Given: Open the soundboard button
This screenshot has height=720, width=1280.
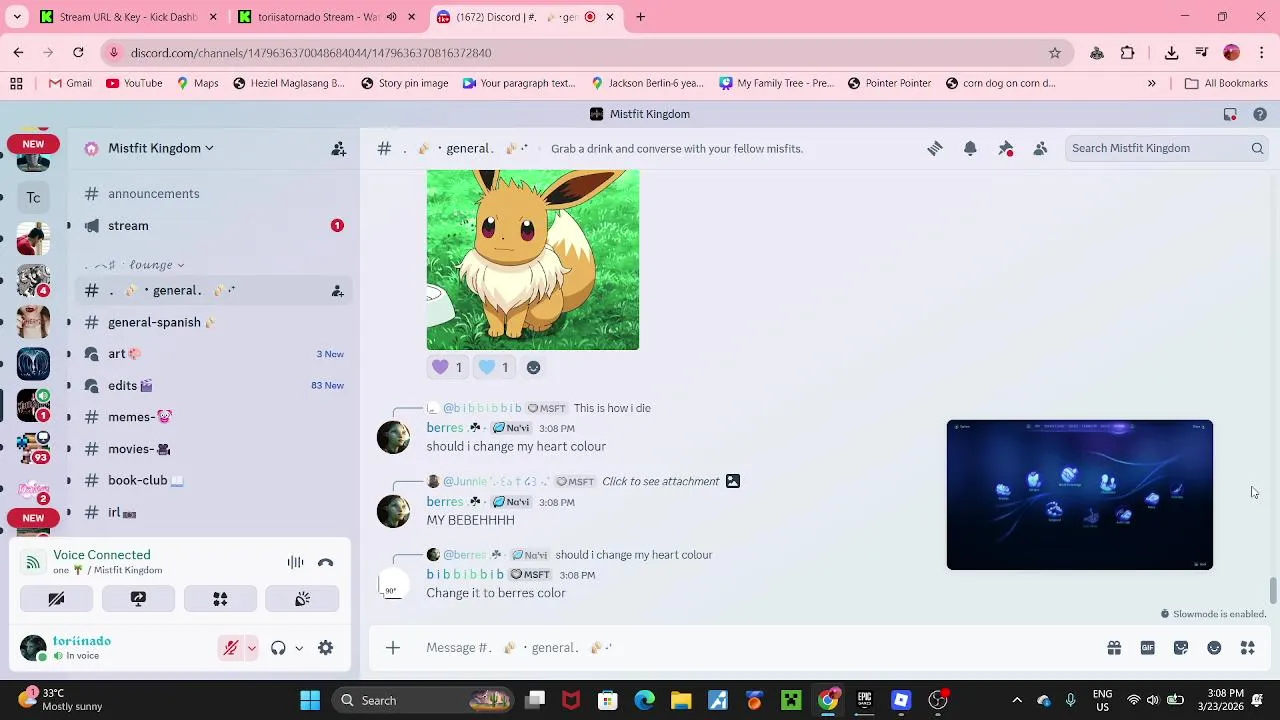Looking at the screenshot, I should (x=302, y=599).
